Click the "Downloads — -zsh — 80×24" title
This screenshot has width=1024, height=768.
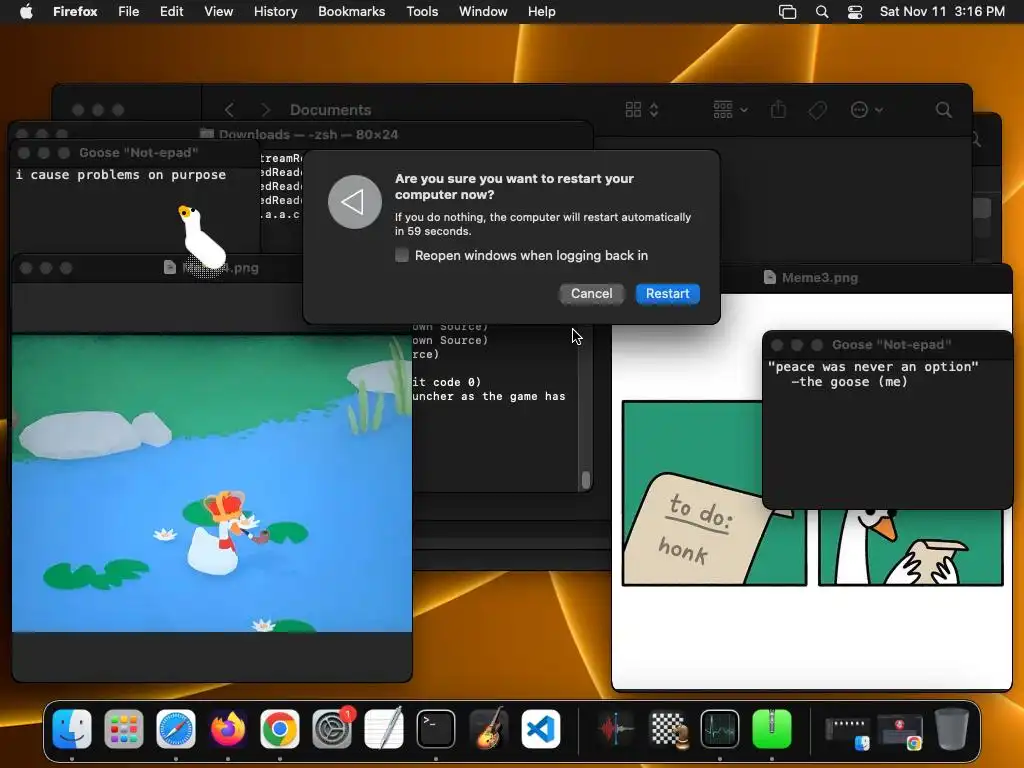[308, 135]
